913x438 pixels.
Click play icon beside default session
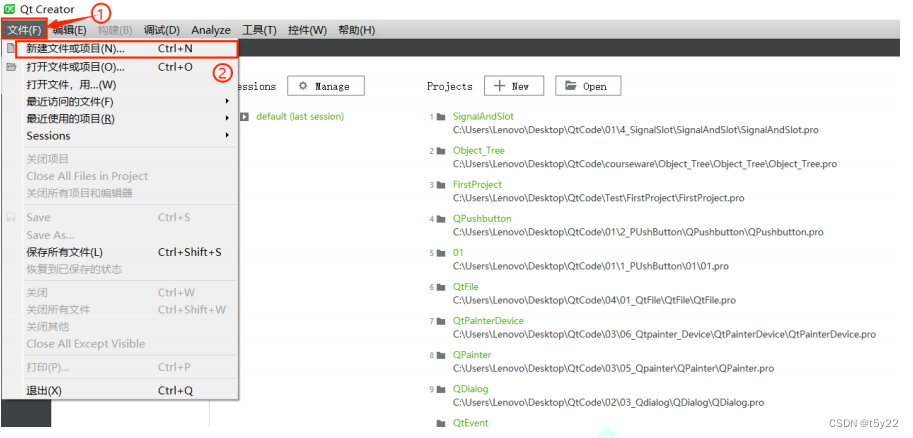point(244,116)
